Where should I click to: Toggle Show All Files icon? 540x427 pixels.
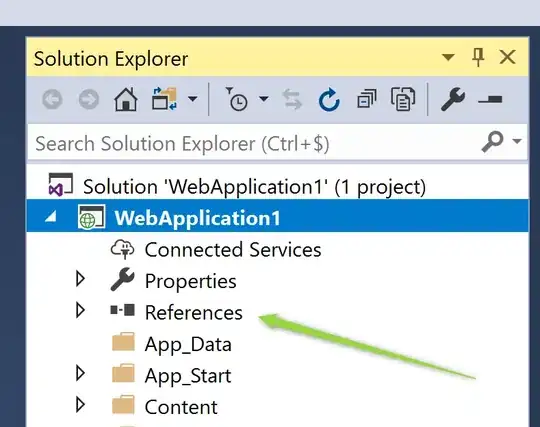pos(403,99)
